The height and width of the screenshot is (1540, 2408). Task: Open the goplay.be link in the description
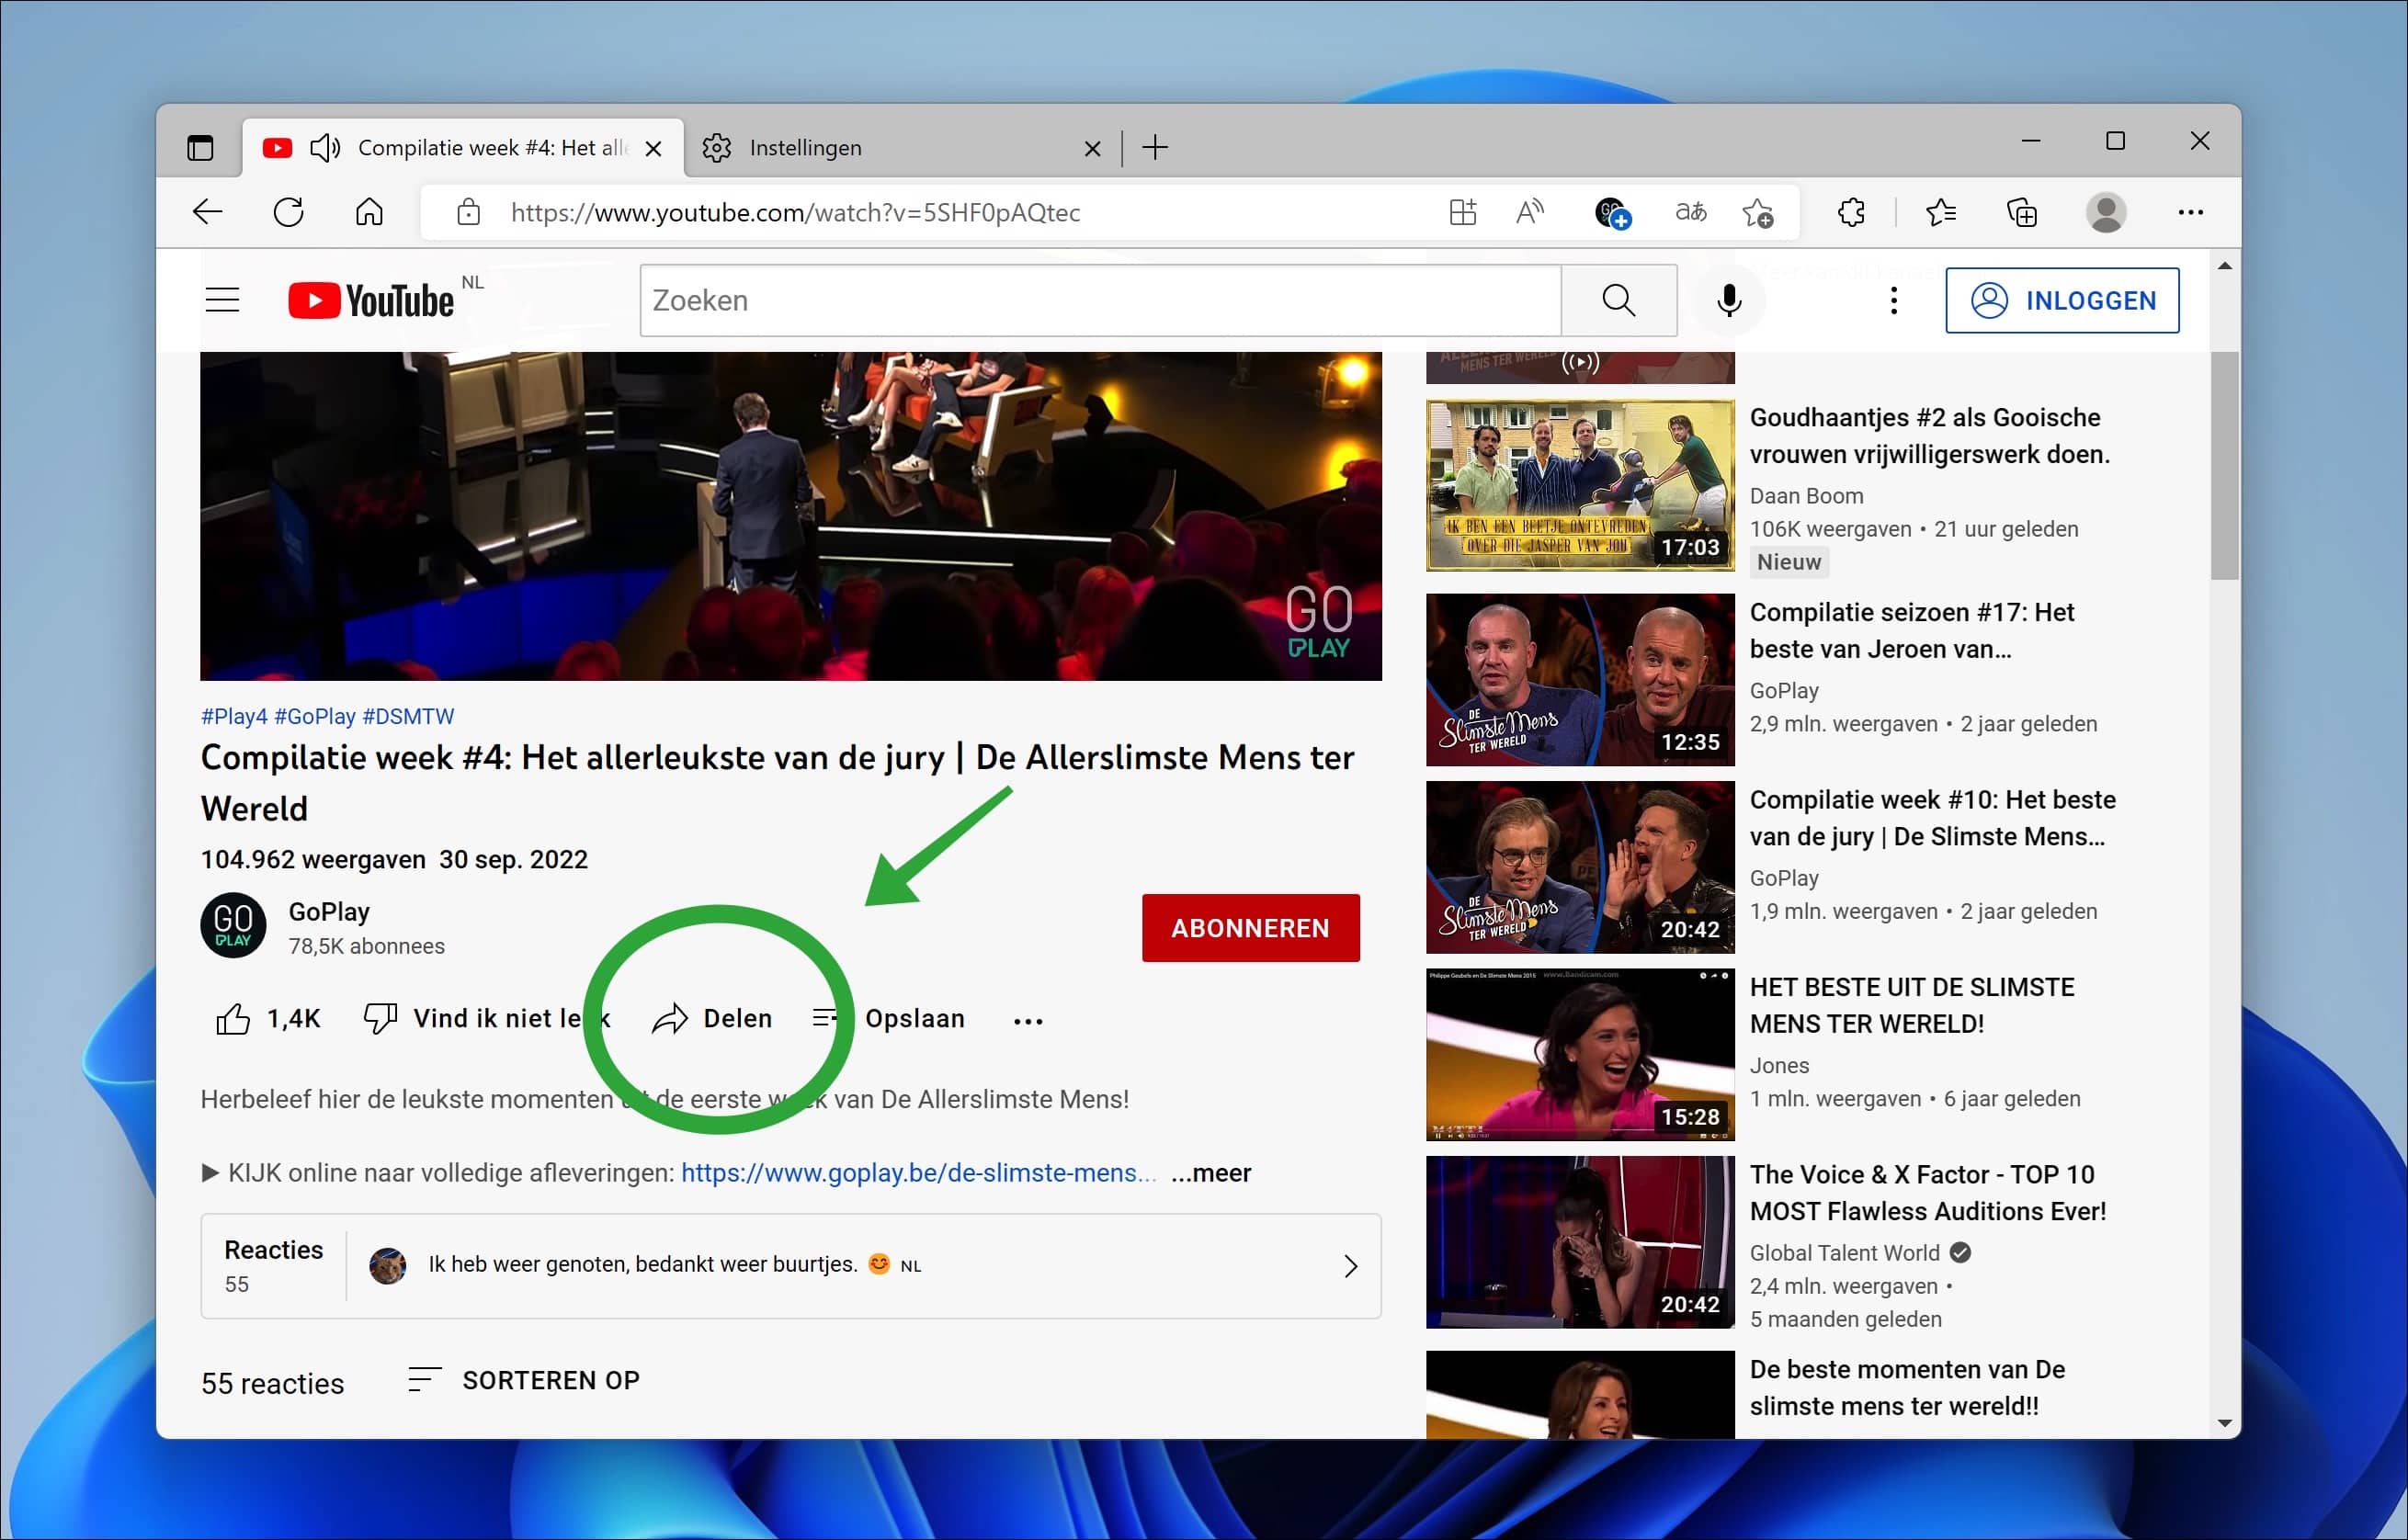click(x=918, y=1172)
